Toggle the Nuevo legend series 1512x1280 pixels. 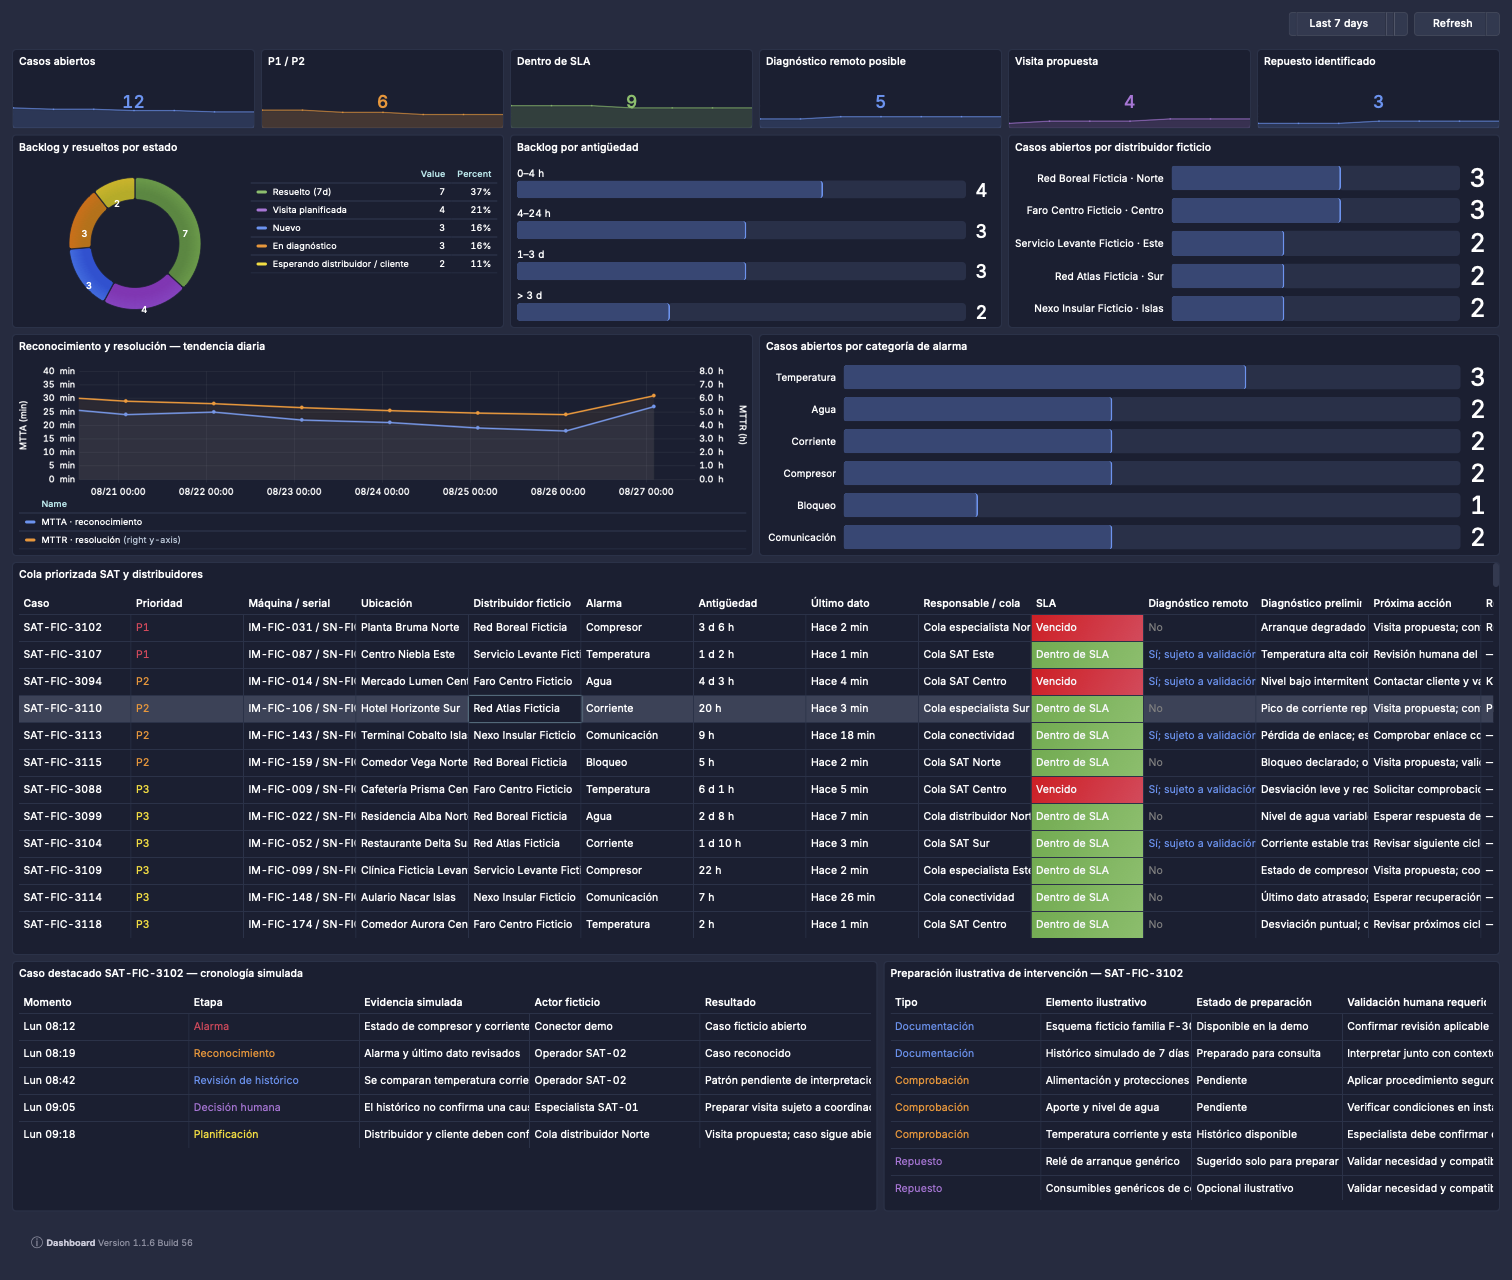pyautogui.click(x=286, y=228)
